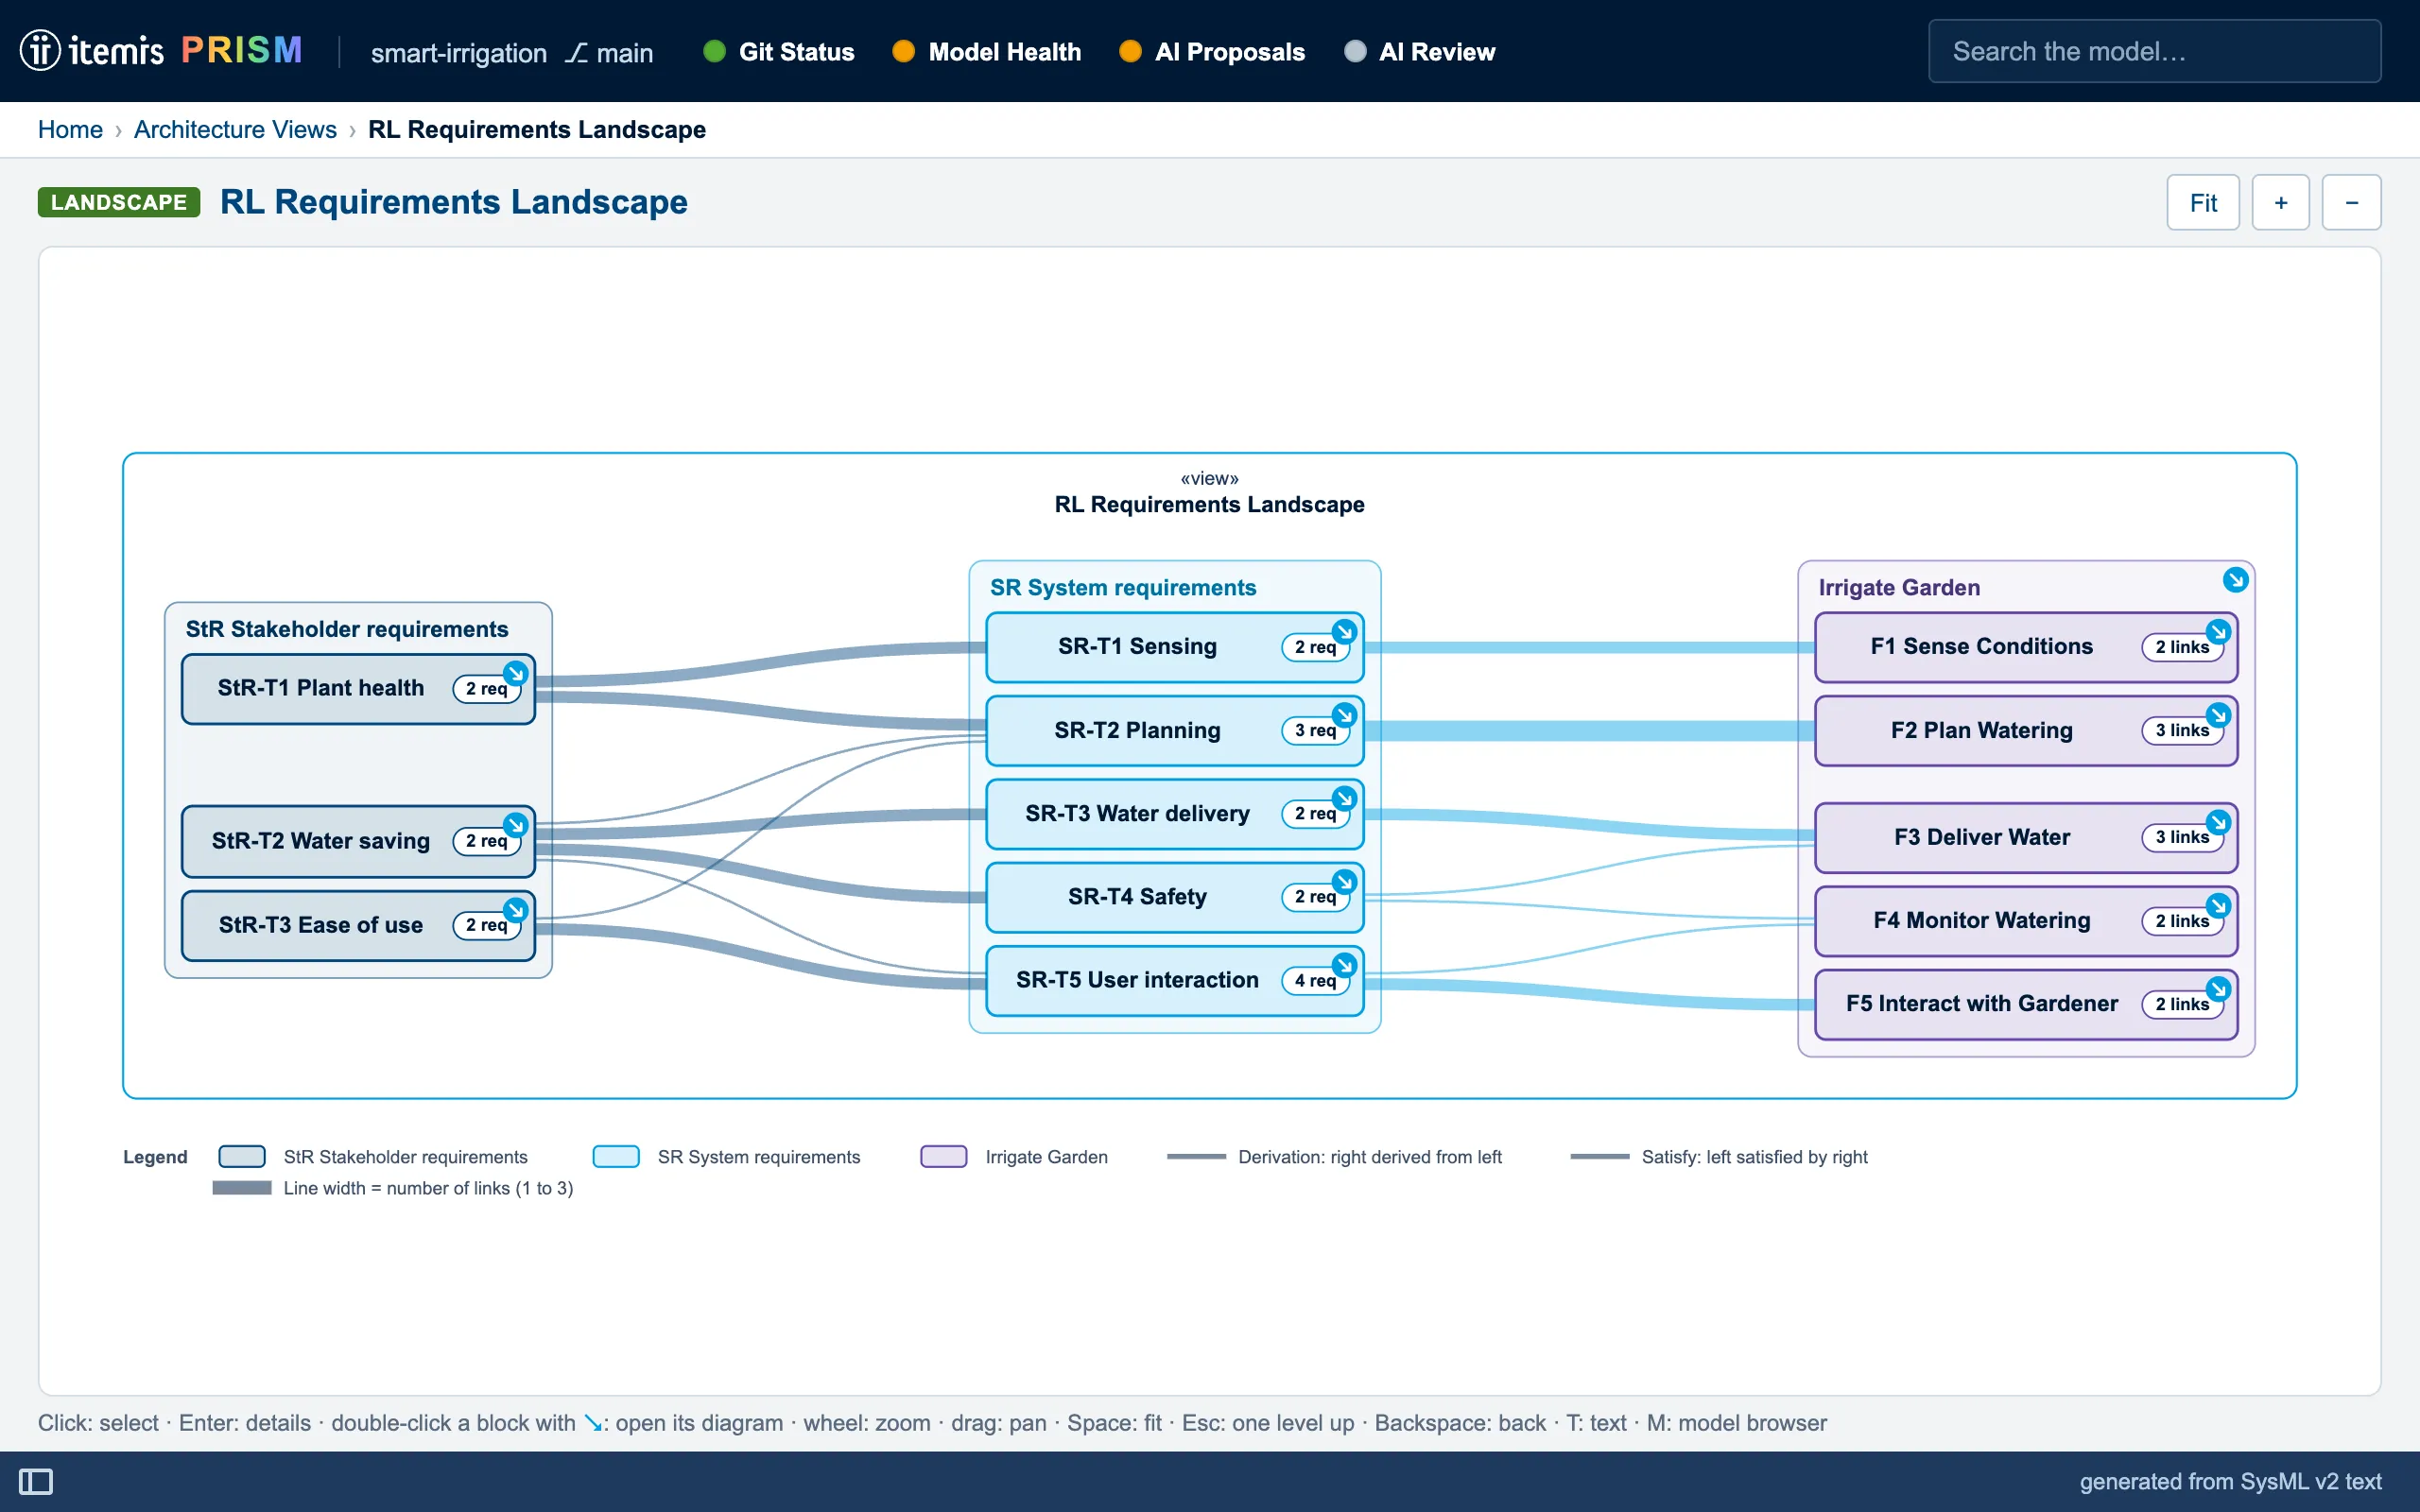The image size is (2420, 1512).
Task: Go to Architecture Views breadcrumb
Action: point(235,130)
